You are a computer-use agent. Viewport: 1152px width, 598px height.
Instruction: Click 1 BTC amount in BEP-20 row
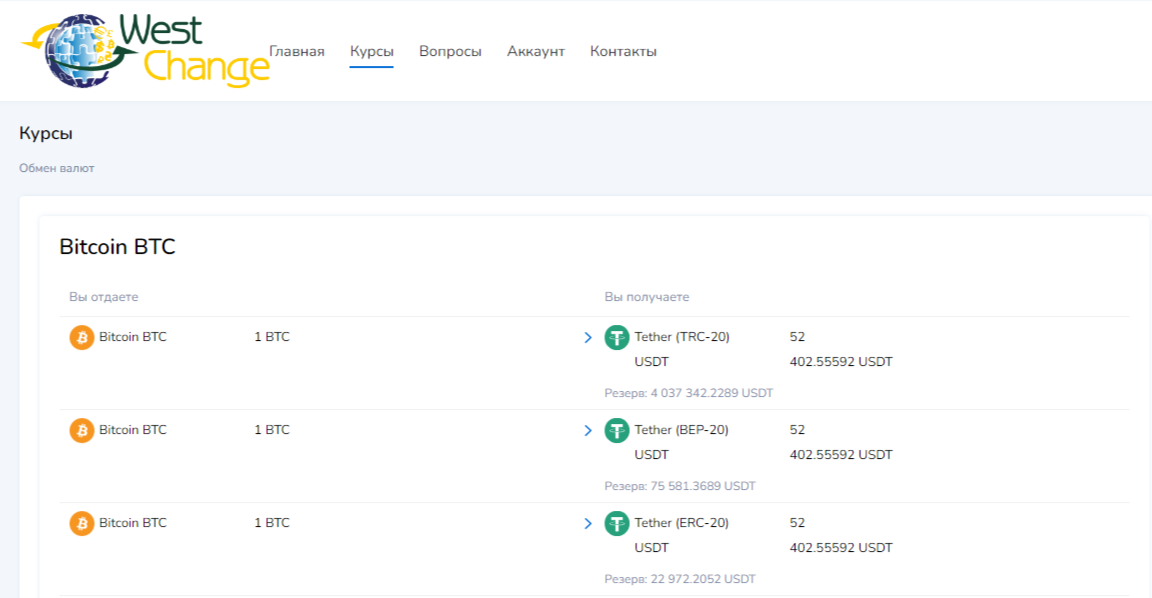tap(272, 430)
